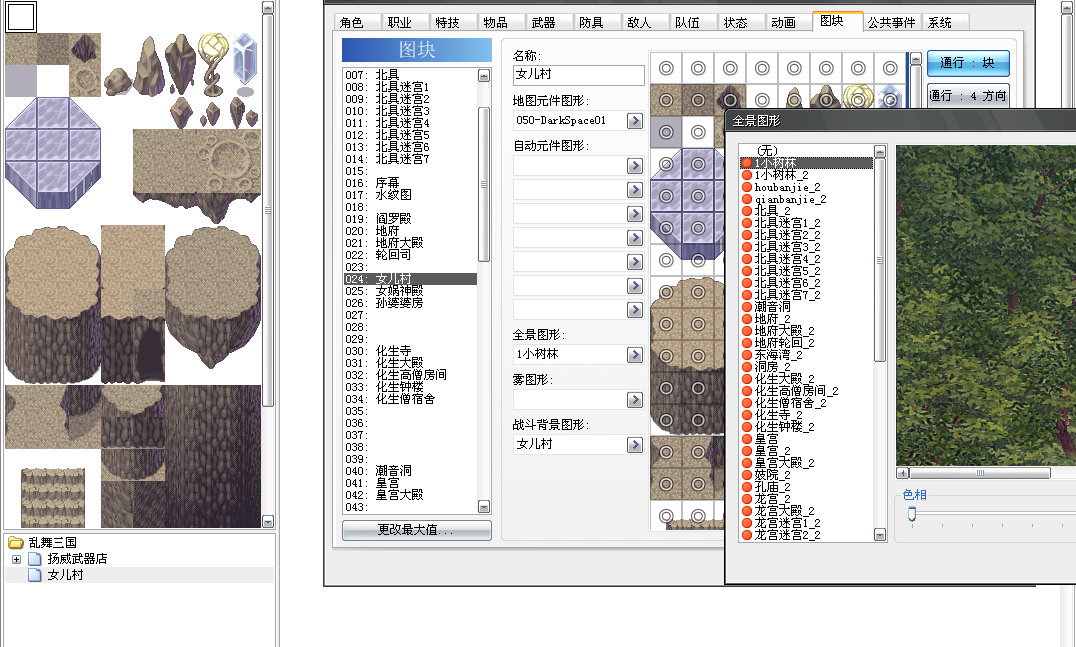Pick the dark cave entrance tile in the palette
The height and width of the screenshot is (647, 1076).
pos(149,355)
